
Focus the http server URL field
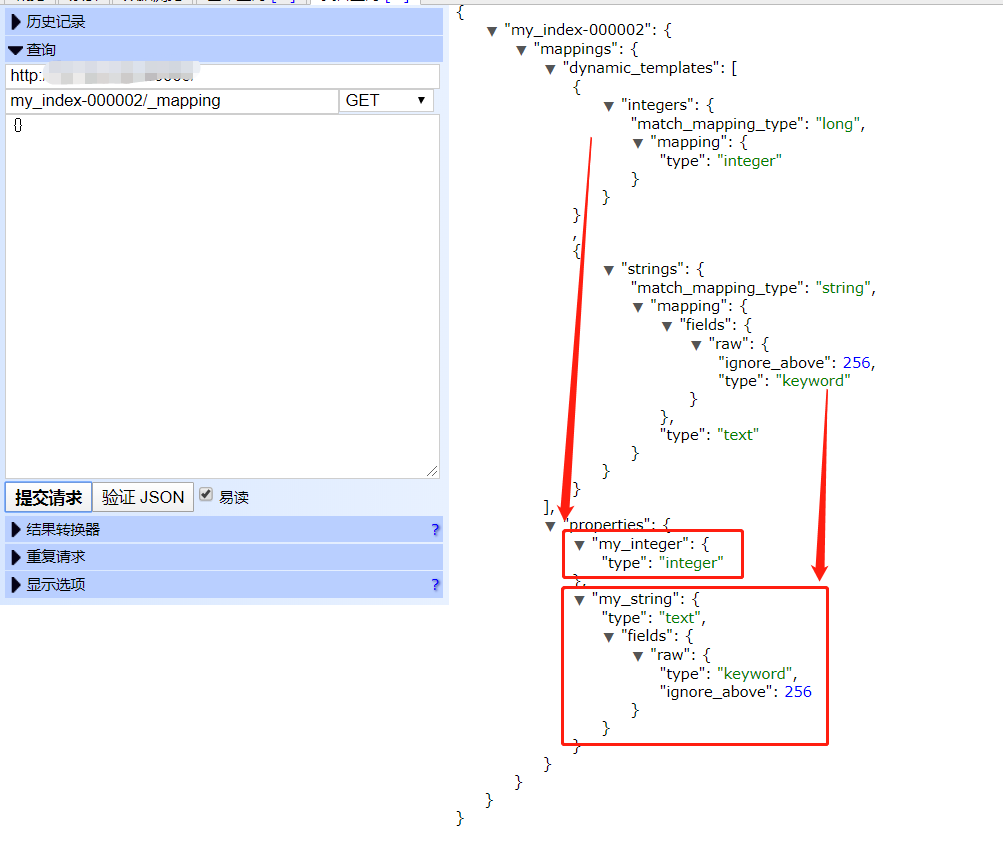223,76
